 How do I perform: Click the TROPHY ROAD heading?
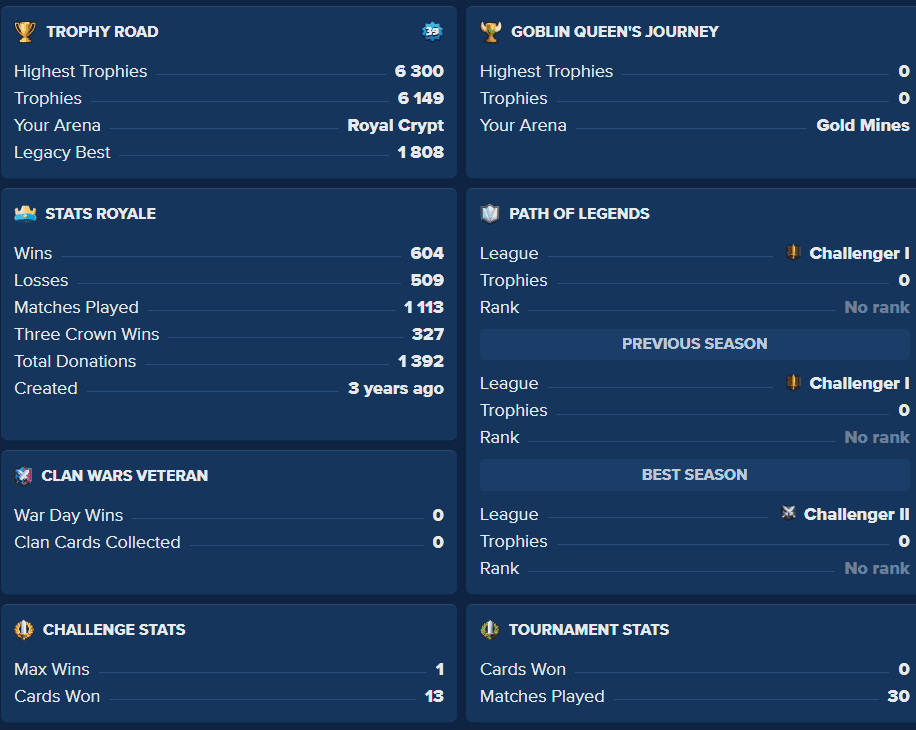click(x=102, y=32)
